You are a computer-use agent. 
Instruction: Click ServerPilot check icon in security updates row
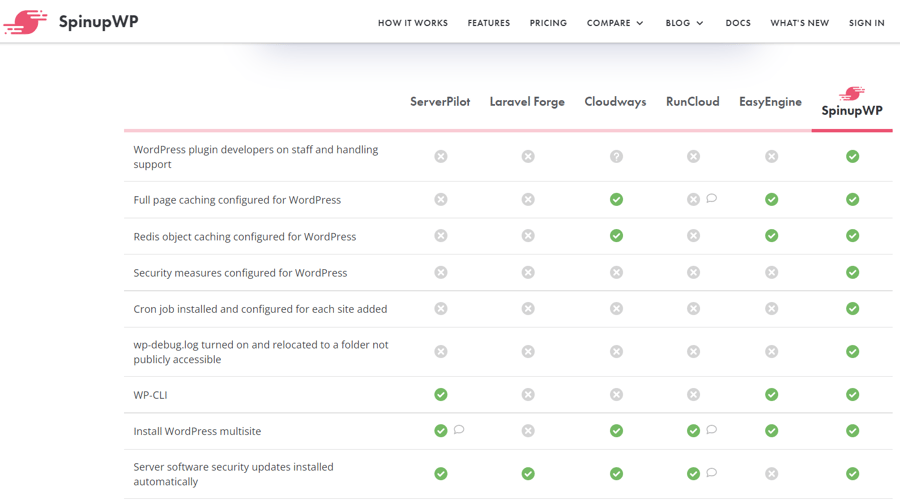(441, 474)
